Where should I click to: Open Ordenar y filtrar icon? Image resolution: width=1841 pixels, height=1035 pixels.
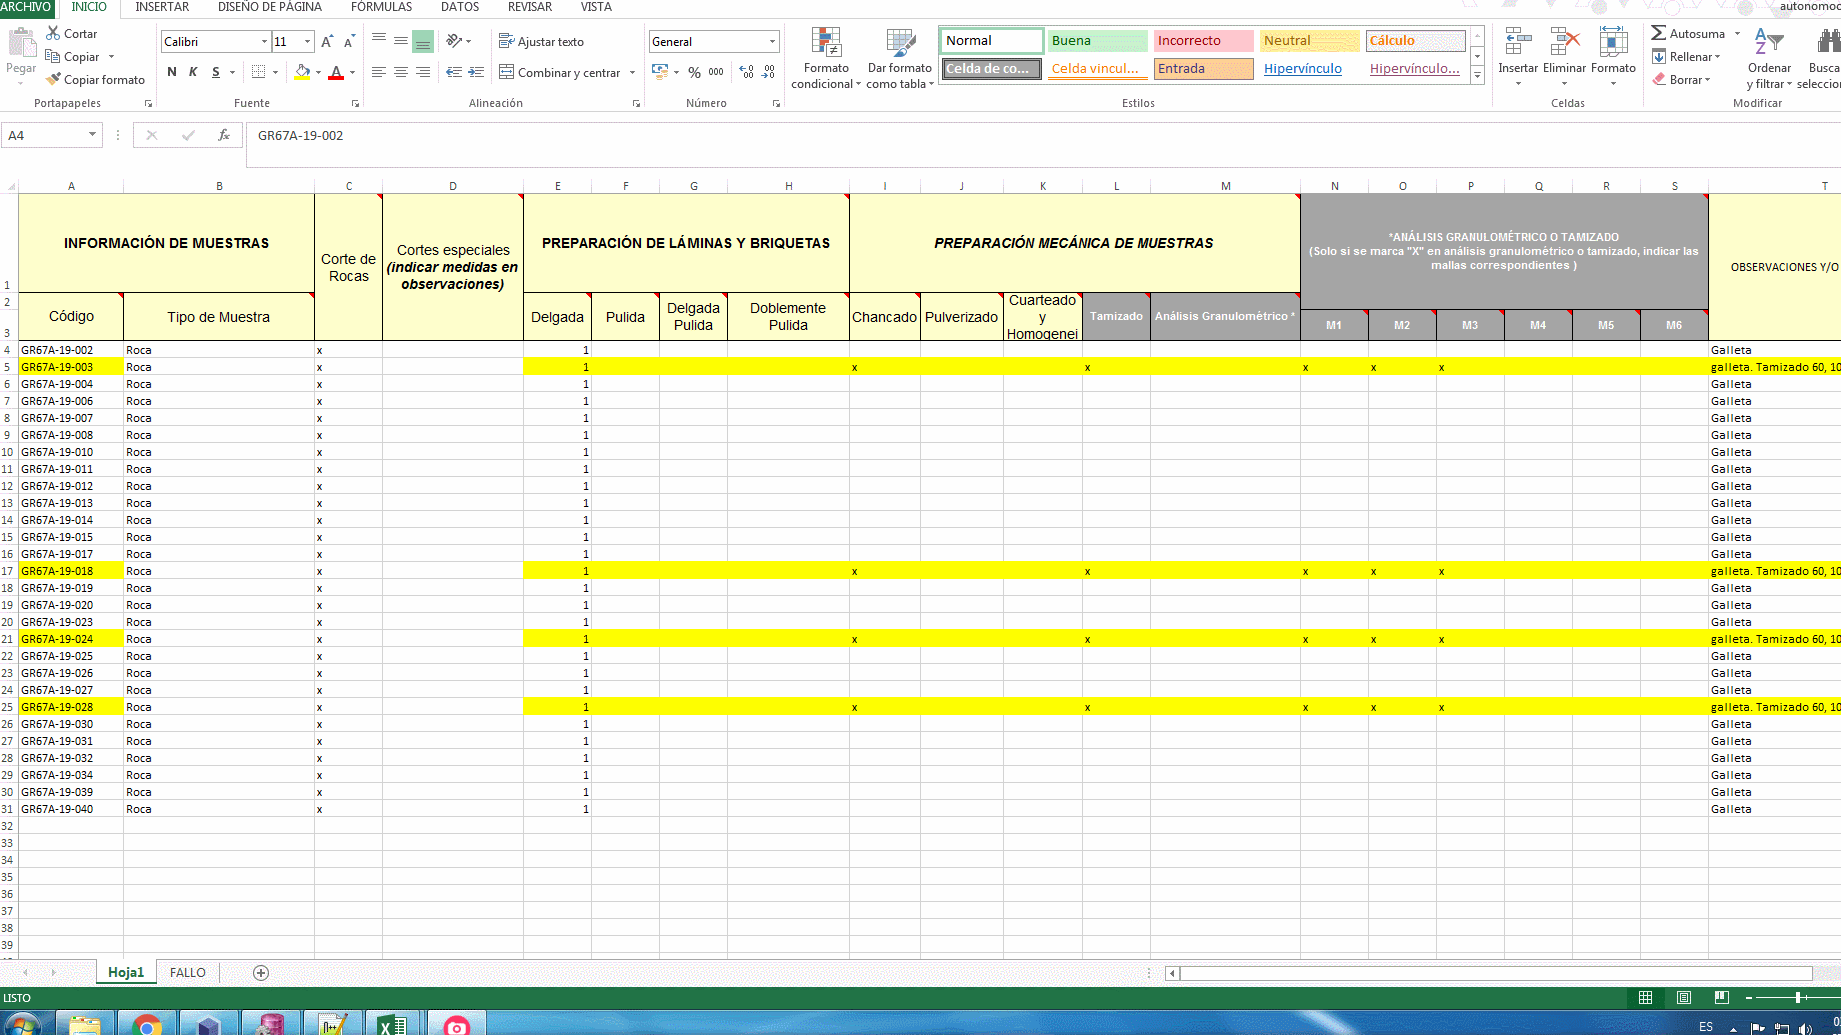click(x=1769, y=42)
